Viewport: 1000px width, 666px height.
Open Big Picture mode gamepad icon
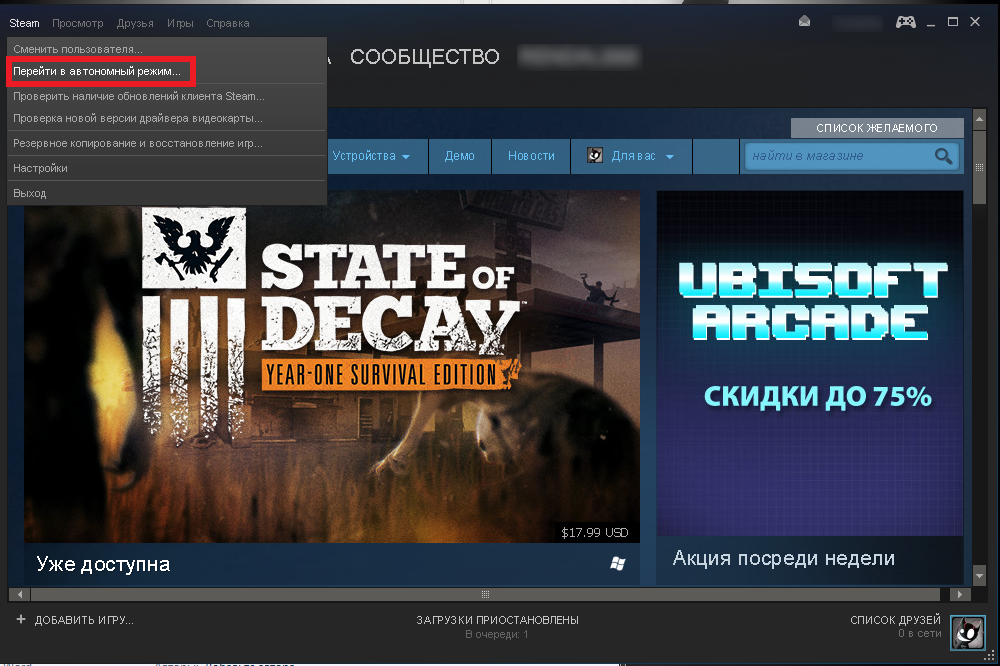[x=906, y=22]
